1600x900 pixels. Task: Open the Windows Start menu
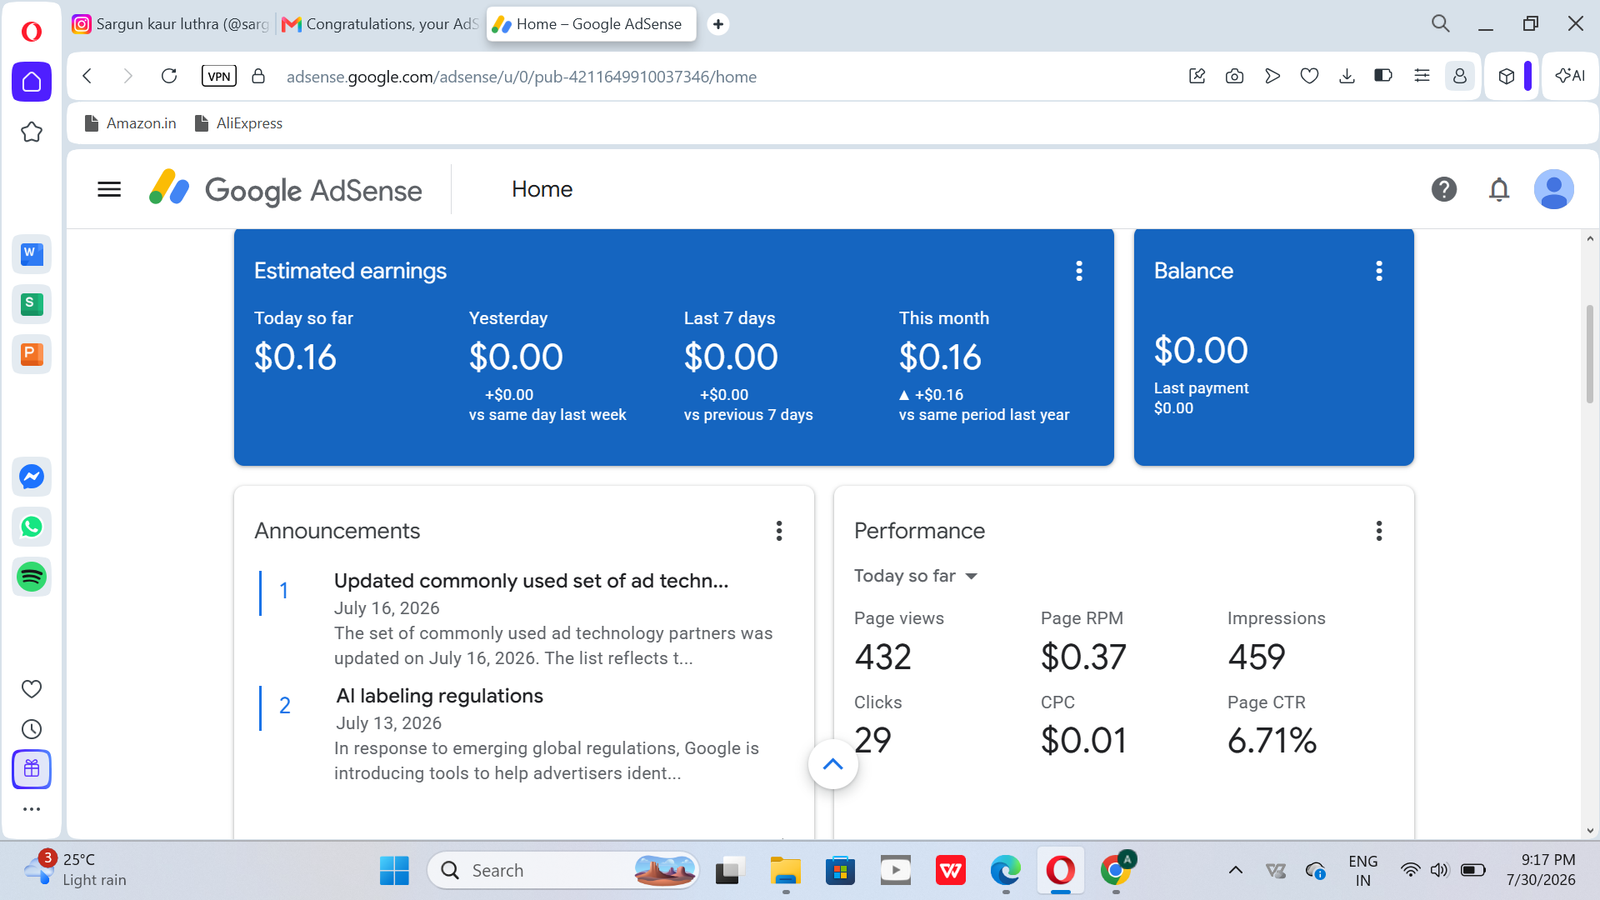(x=394, y=871)
